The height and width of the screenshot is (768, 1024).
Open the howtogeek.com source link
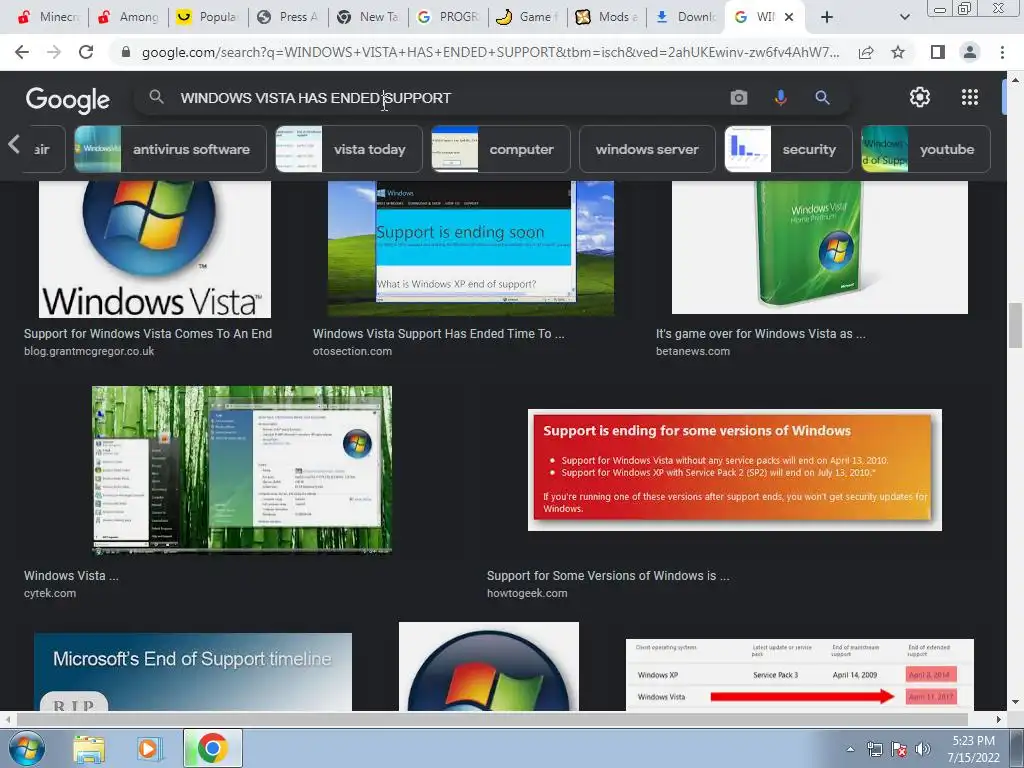(527, 594)
